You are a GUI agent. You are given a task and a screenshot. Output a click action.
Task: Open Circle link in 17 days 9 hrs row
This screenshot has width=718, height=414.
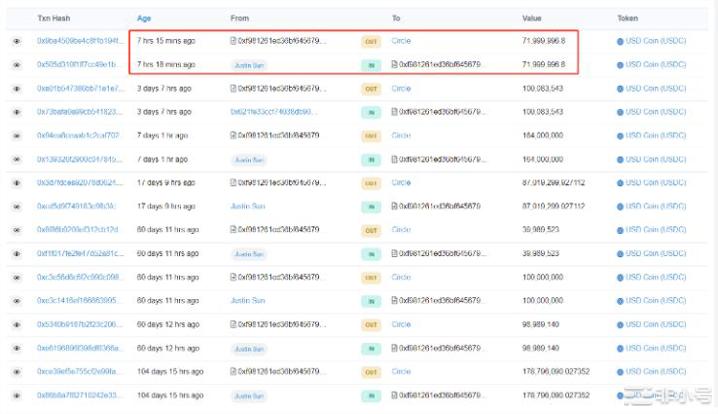[x=401, y=183]
